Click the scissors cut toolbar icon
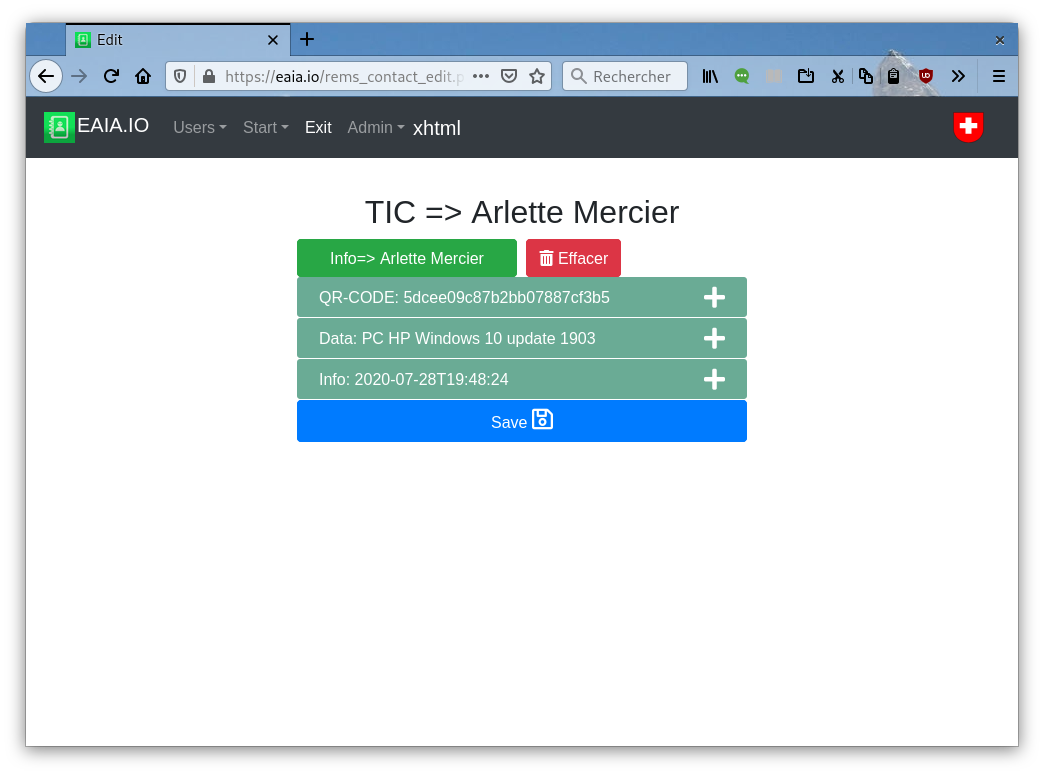Screen dimensions: 1044x775 coord(838,76)
